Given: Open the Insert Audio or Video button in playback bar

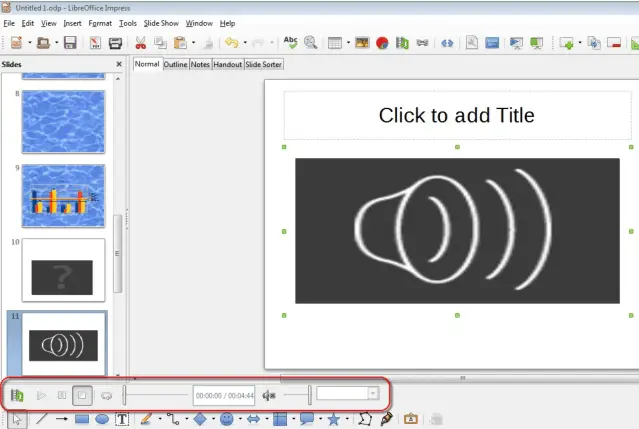Looking at the screenshot, I should (17, 395).
